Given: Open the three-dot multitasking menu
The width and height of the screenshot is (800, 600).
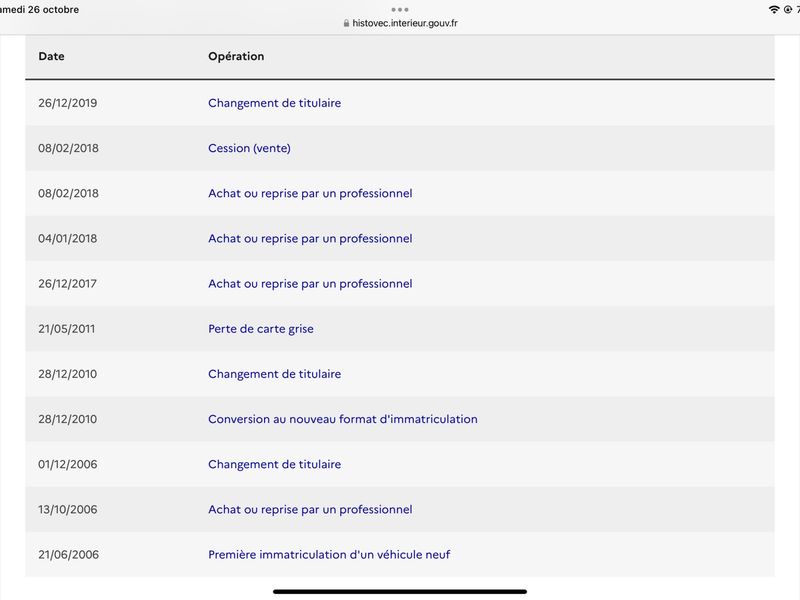Looking at the screenshot, I should (x=399, y=10).
